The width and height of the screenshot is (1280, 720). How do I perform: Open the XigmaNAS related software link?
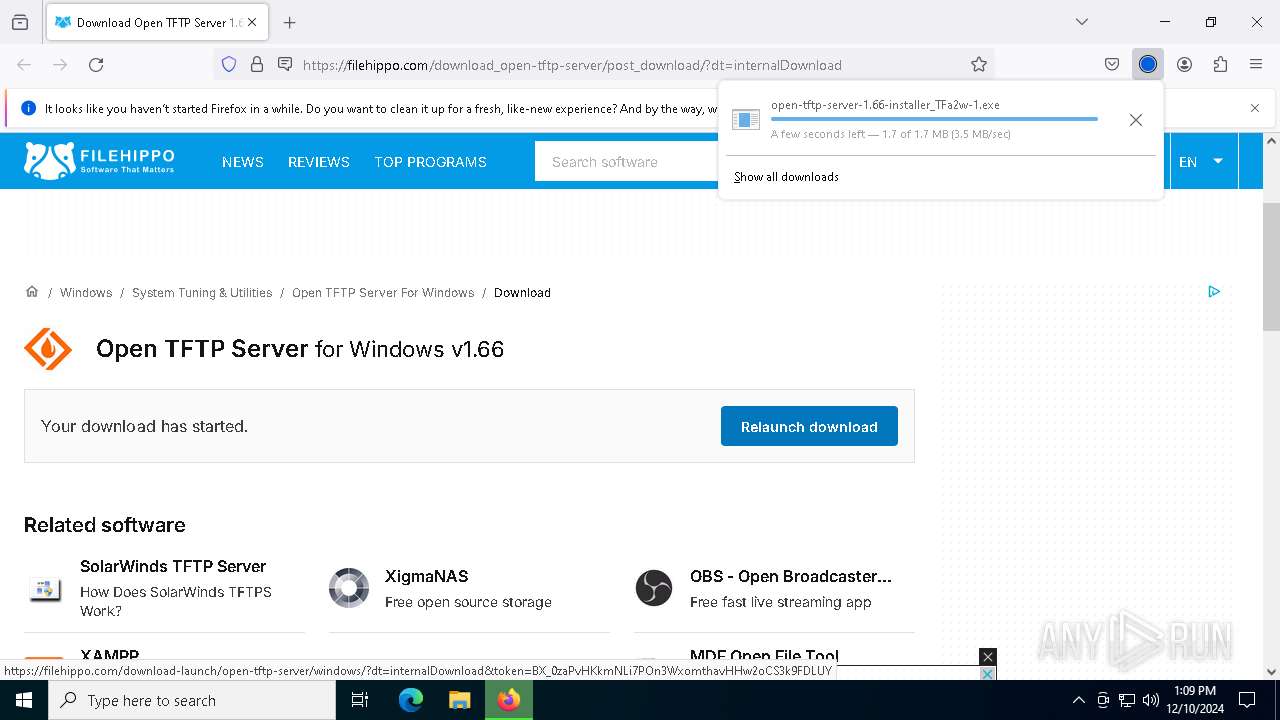[x=426, y=576]
